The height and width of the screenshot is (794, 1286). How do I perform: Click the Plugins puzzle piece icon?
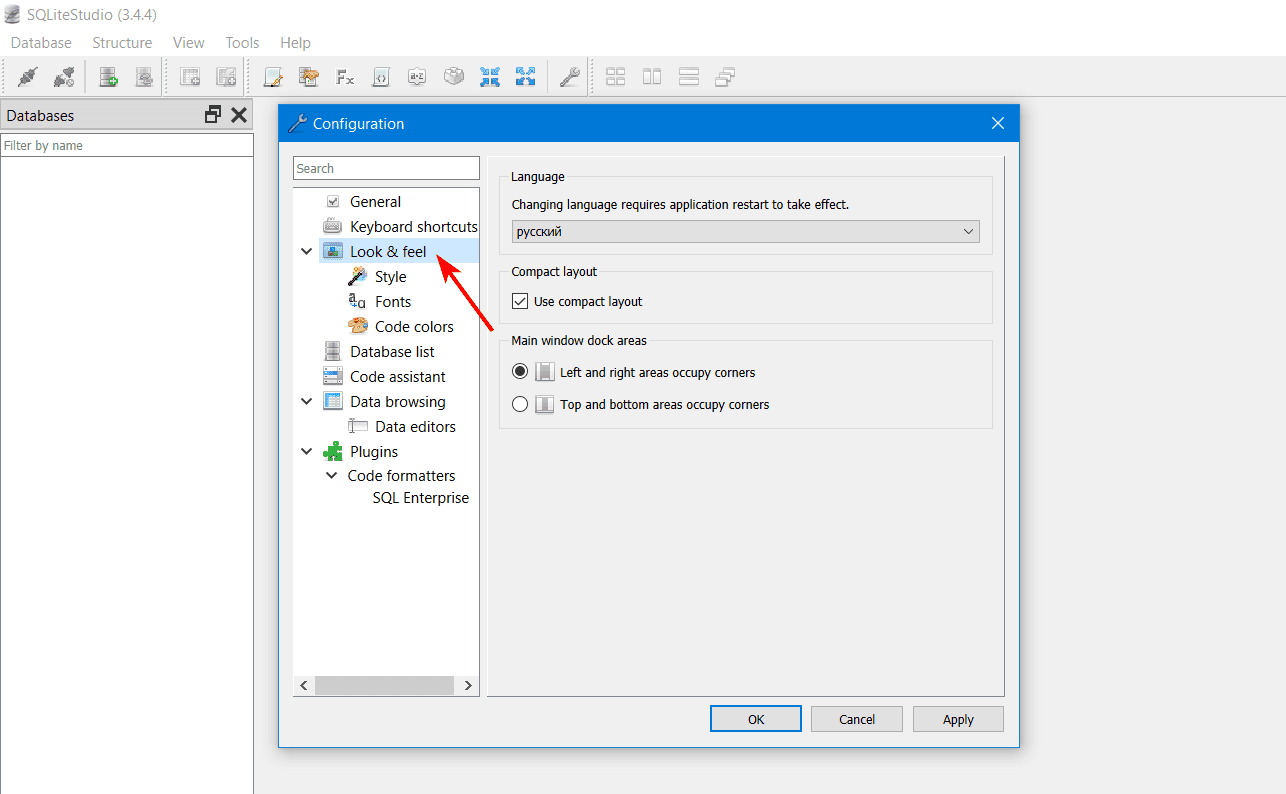[333, 452]
